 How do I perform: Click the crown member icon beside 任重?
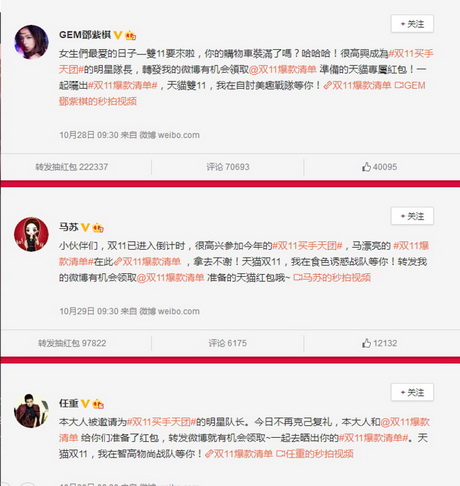click(x=98, y=404)
